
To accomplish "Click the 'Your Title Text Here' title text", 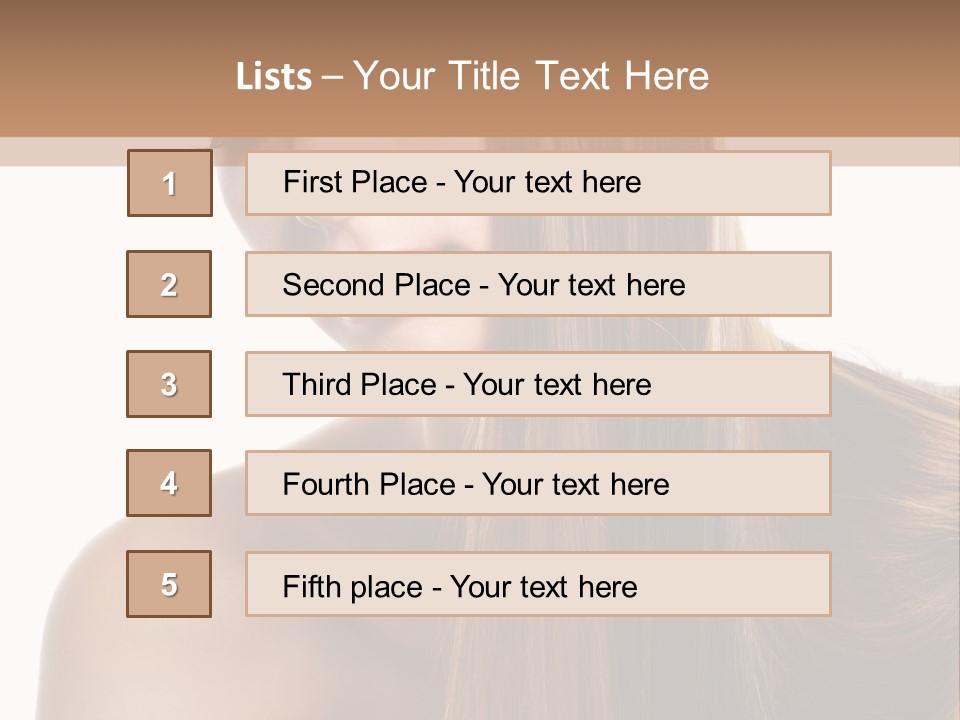I will tap(531, 77).
